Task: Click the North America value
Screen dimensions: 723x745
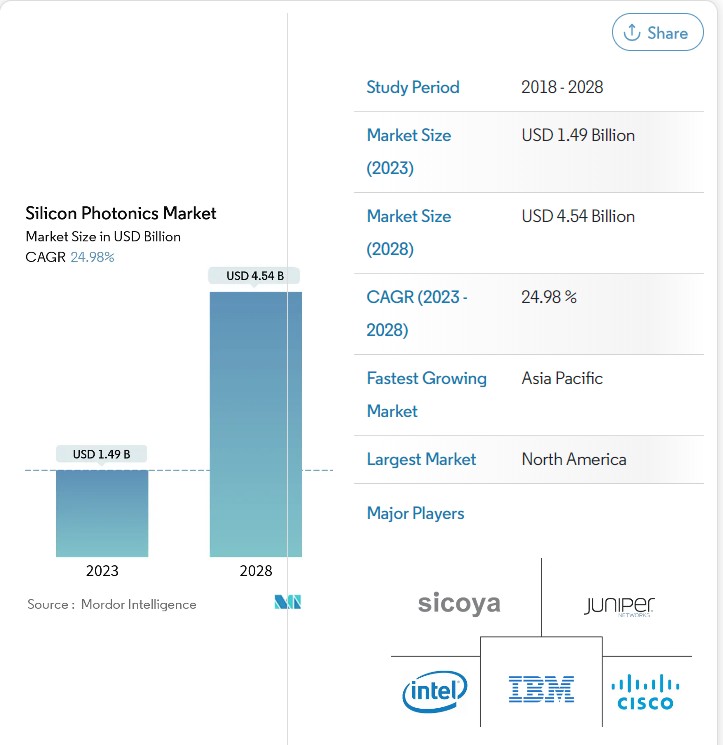Action: (574, 459)
